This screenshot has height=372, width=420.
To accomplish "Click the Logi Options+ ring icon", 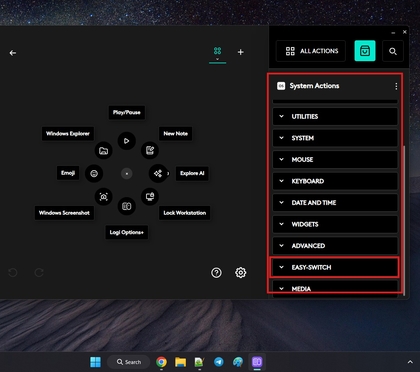I will click(x=127, y=206).
